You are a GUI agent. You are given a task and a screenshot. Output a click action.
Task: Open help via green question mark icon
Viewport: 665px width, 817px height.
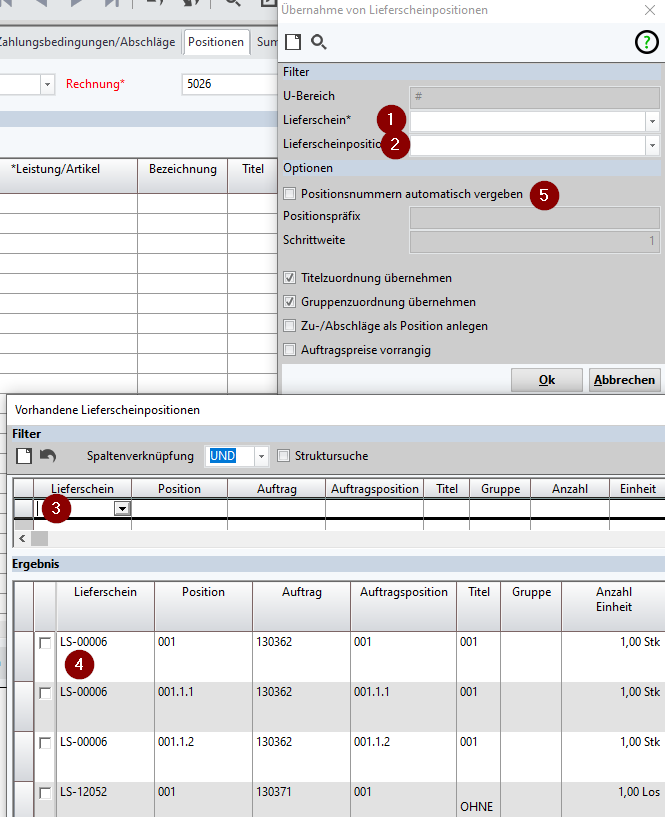coord(646,42)
